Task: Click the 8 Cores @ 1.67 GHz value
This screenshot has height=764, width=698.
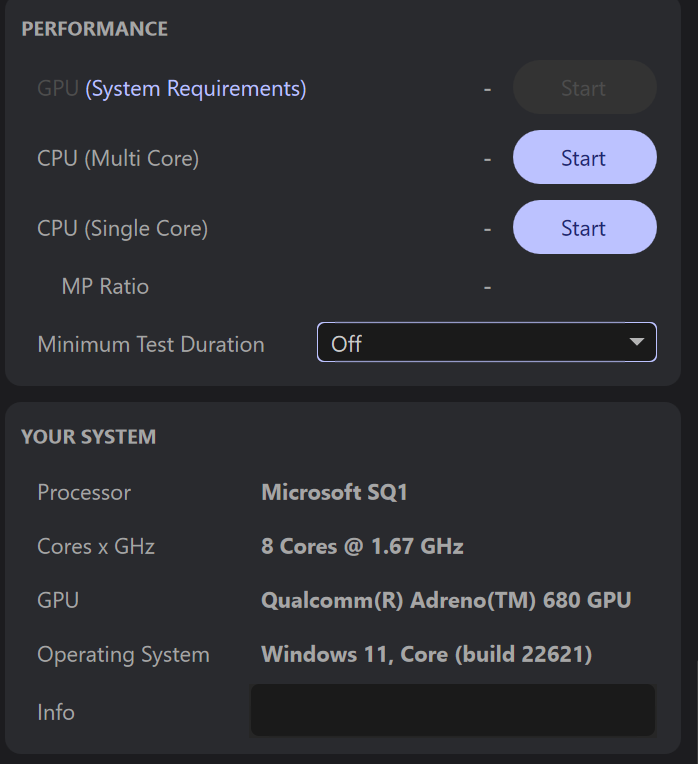Action: [x=362, y=547]
